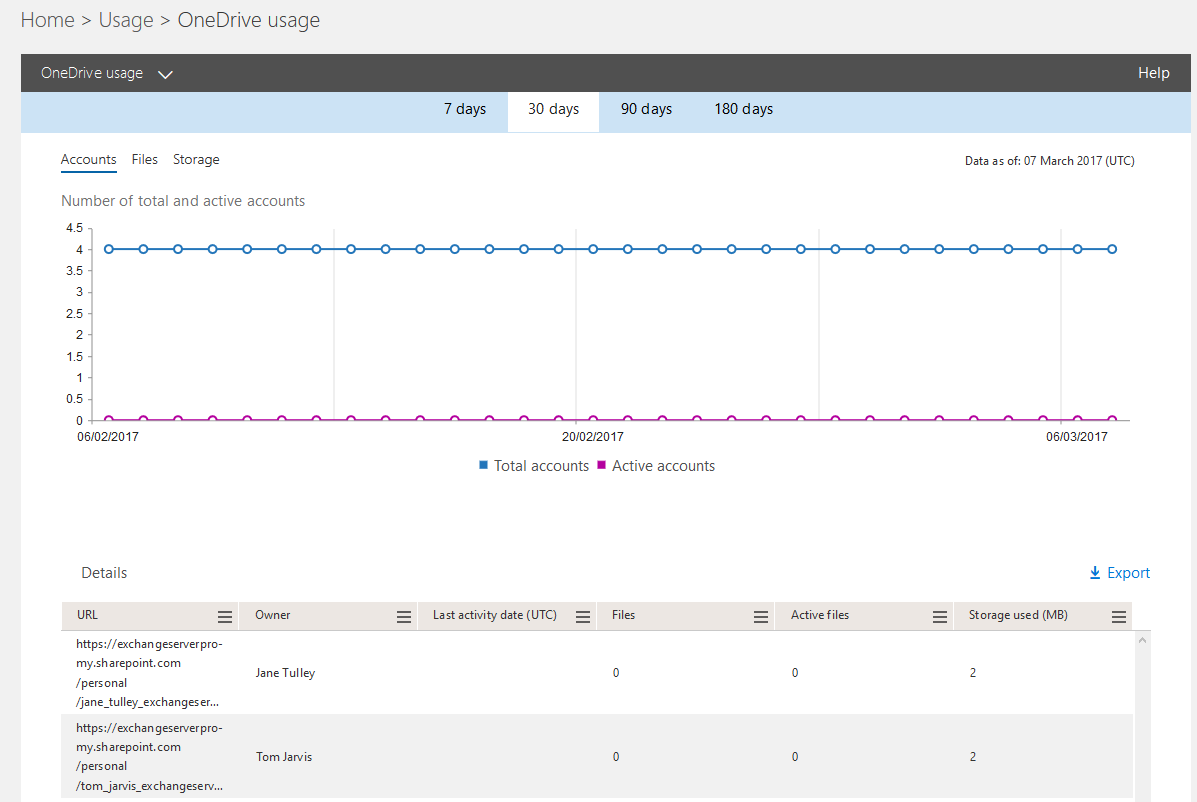This screenshot has height=802, width=1197.
Task: Switch to the Storage tab
Action: pyautogui.click(x=196, y=159)
